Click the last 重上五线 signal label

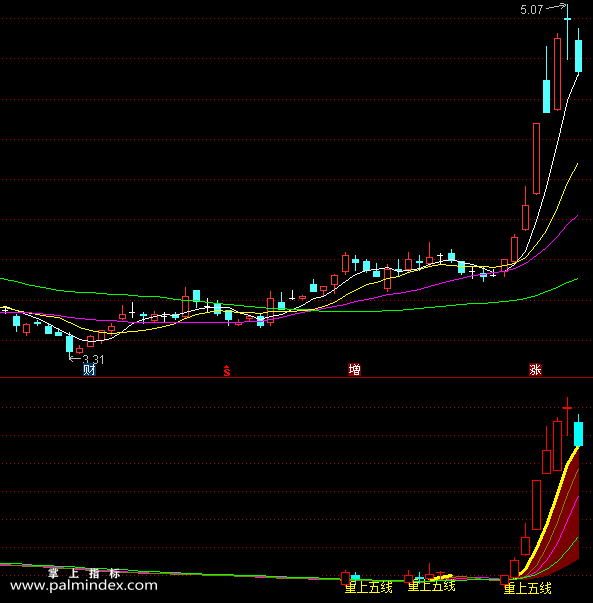pyautogui.click(x=527, y=588)
